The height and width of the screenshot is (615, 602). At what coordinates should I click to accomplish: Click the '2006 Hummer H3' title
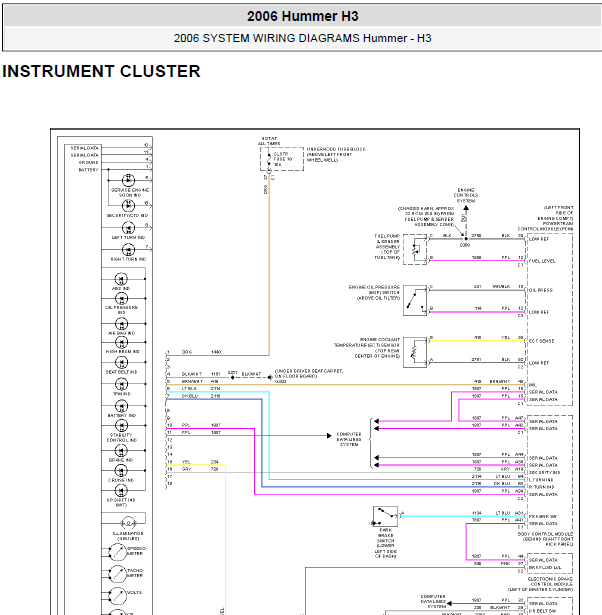click(x=302, y=16)
